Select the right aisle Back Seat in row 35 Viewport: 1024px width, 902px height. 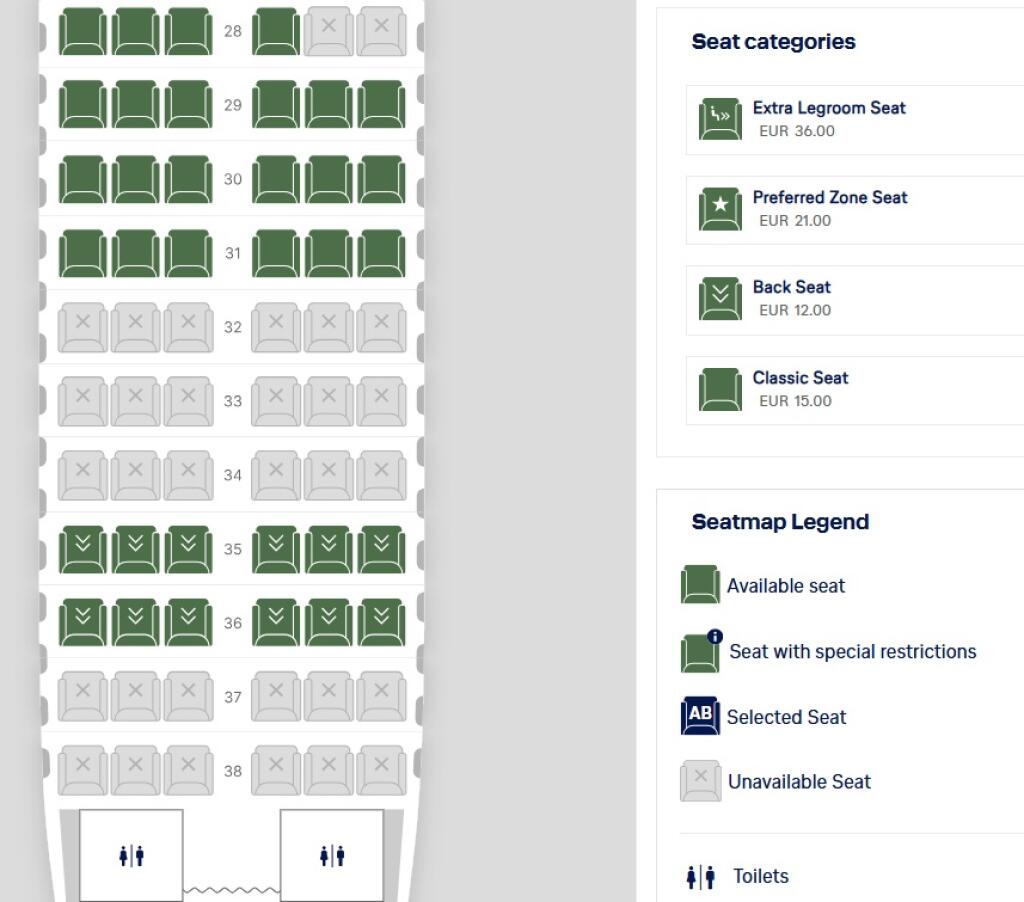coord(276,549)
